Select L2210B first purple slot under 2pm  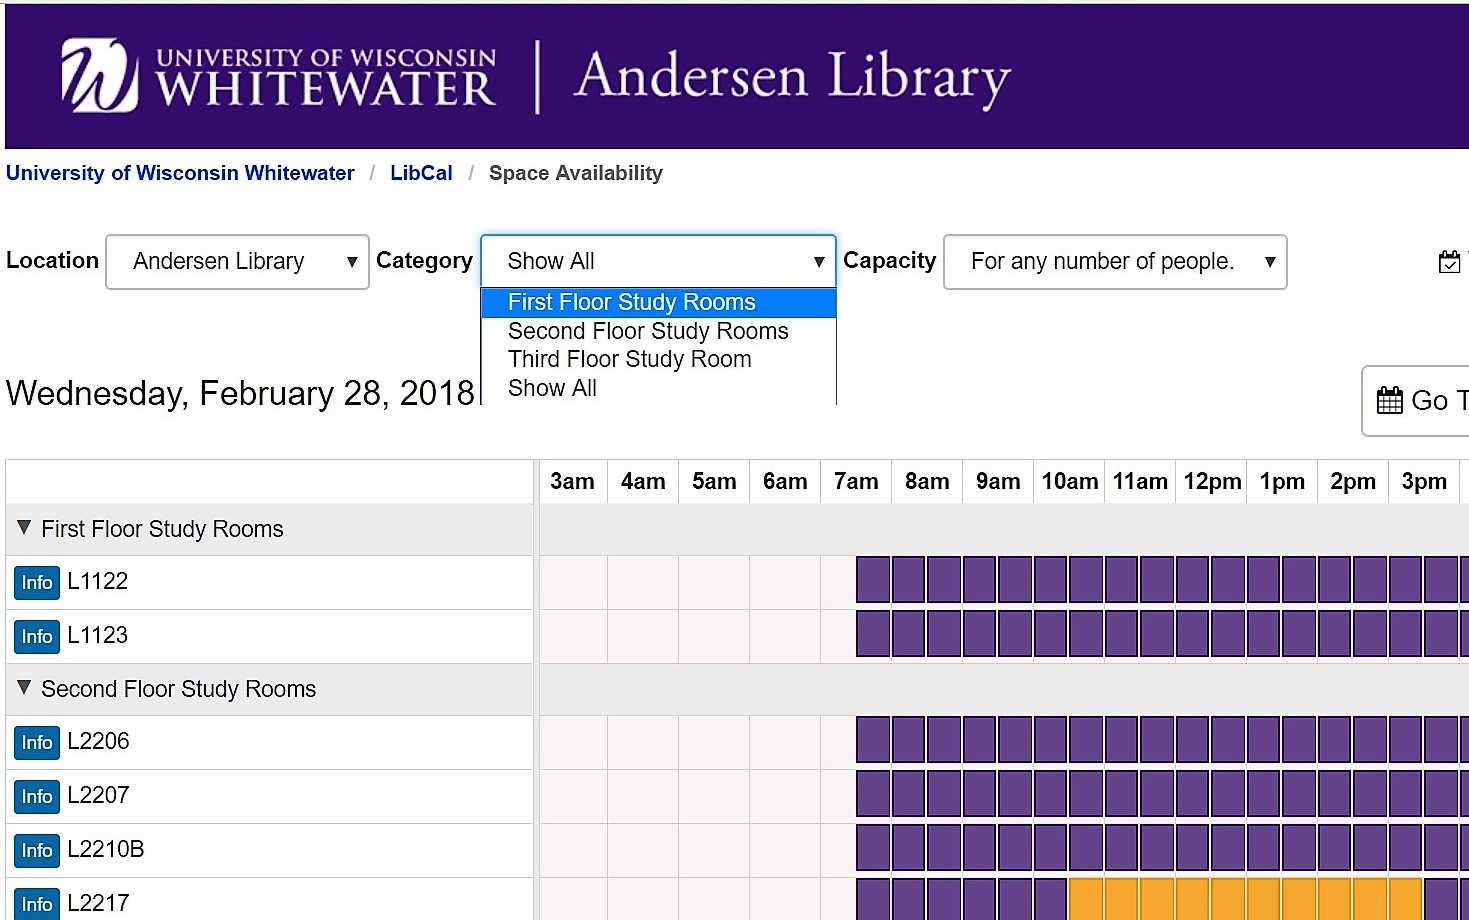pyautogui.click(x=1335, y=848)
